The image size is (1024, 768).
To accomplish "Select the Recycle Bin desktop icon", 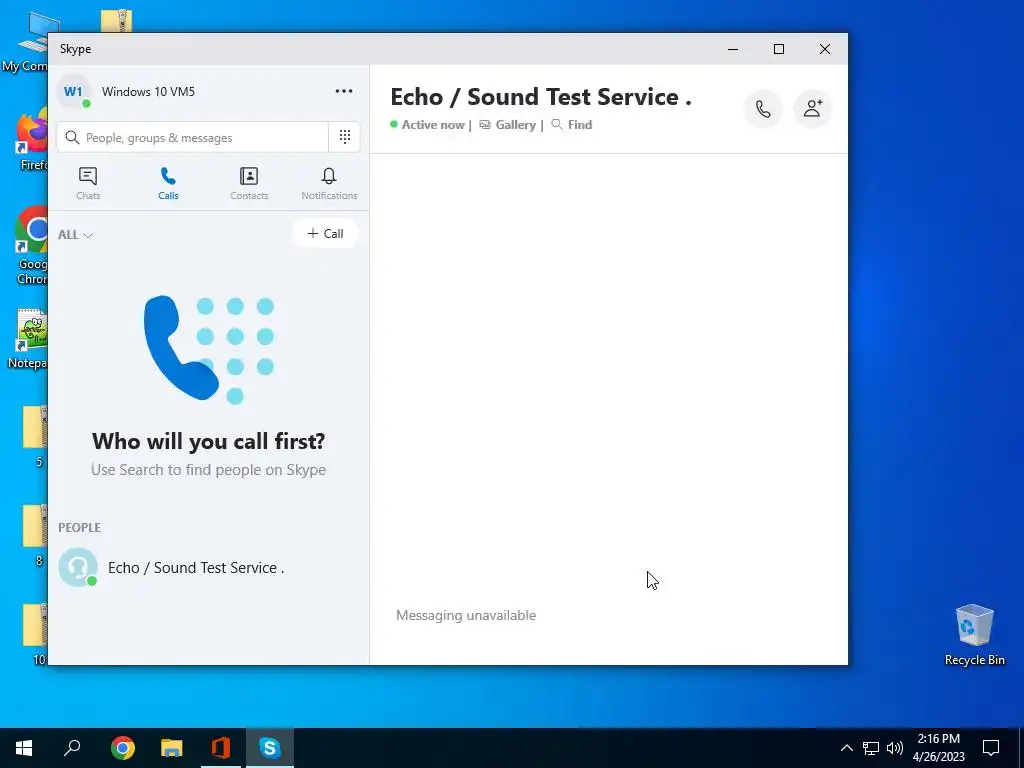I will coord(974,635).
